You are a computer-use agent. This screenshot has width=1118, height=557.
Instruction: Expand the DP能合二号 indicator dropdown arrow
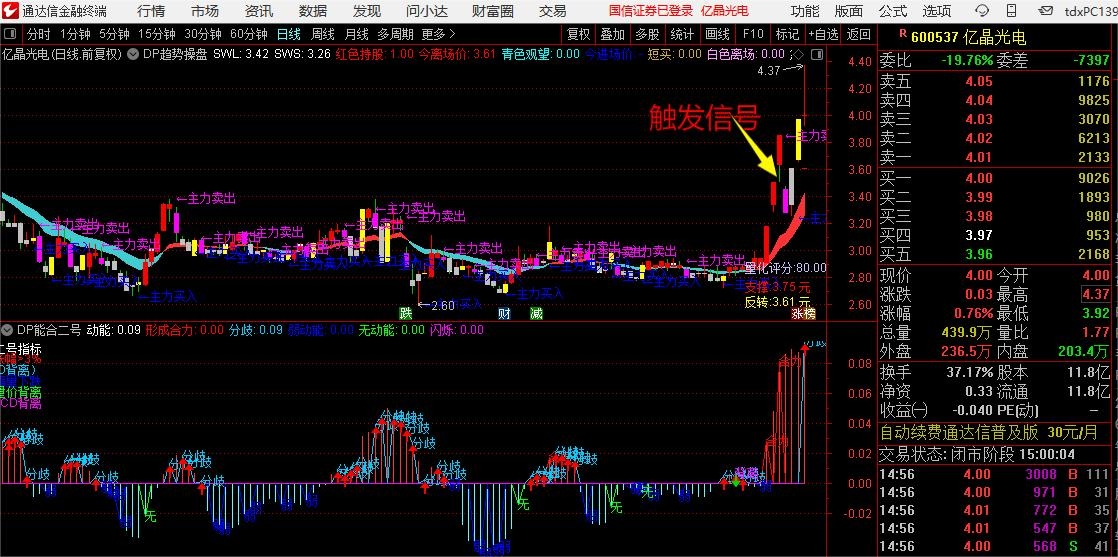(8, 329)
